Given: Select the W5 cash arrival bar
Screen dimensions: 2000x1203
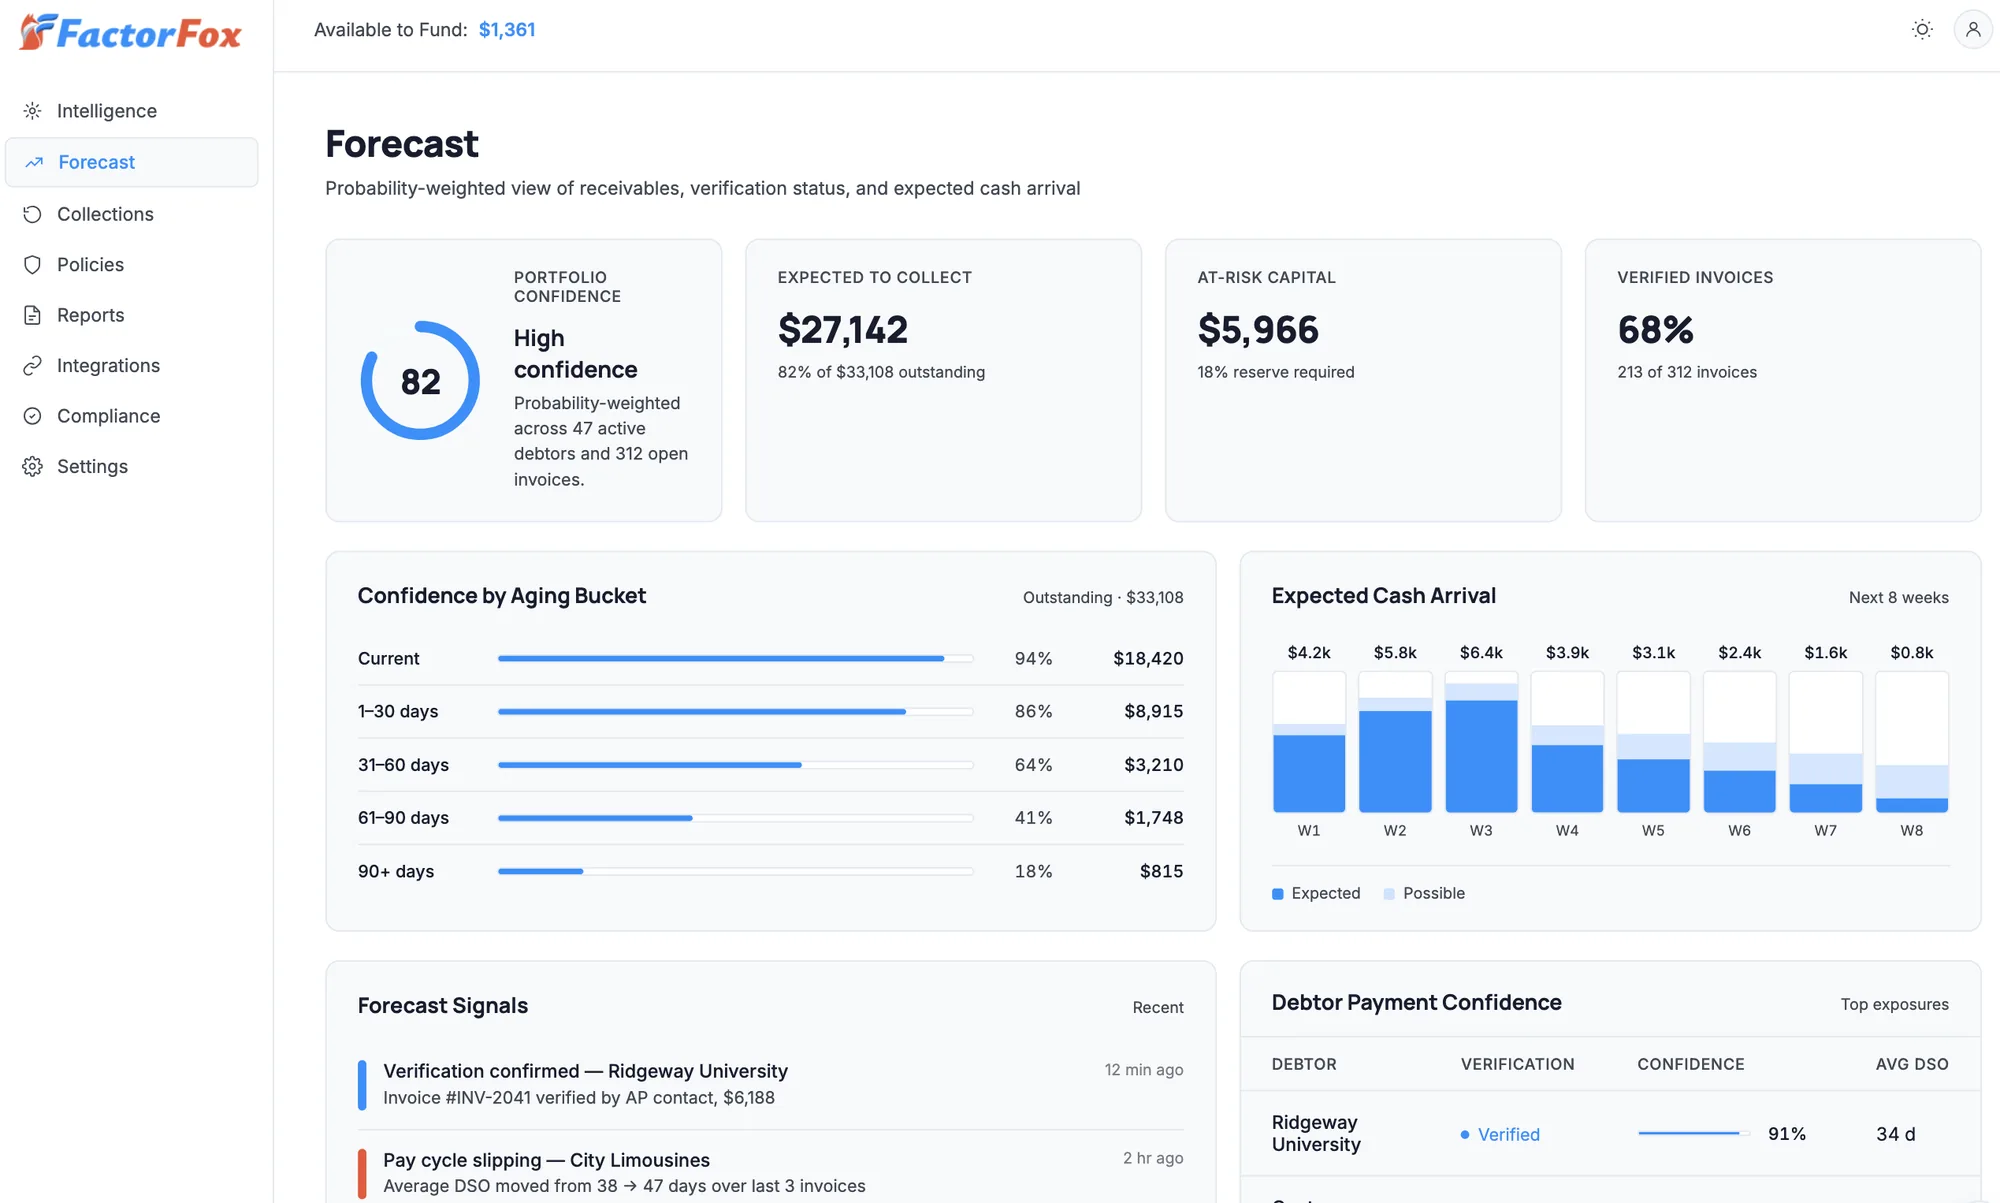Looking at the screenshot, I should pyautogui.click(x=1653, y=742).
